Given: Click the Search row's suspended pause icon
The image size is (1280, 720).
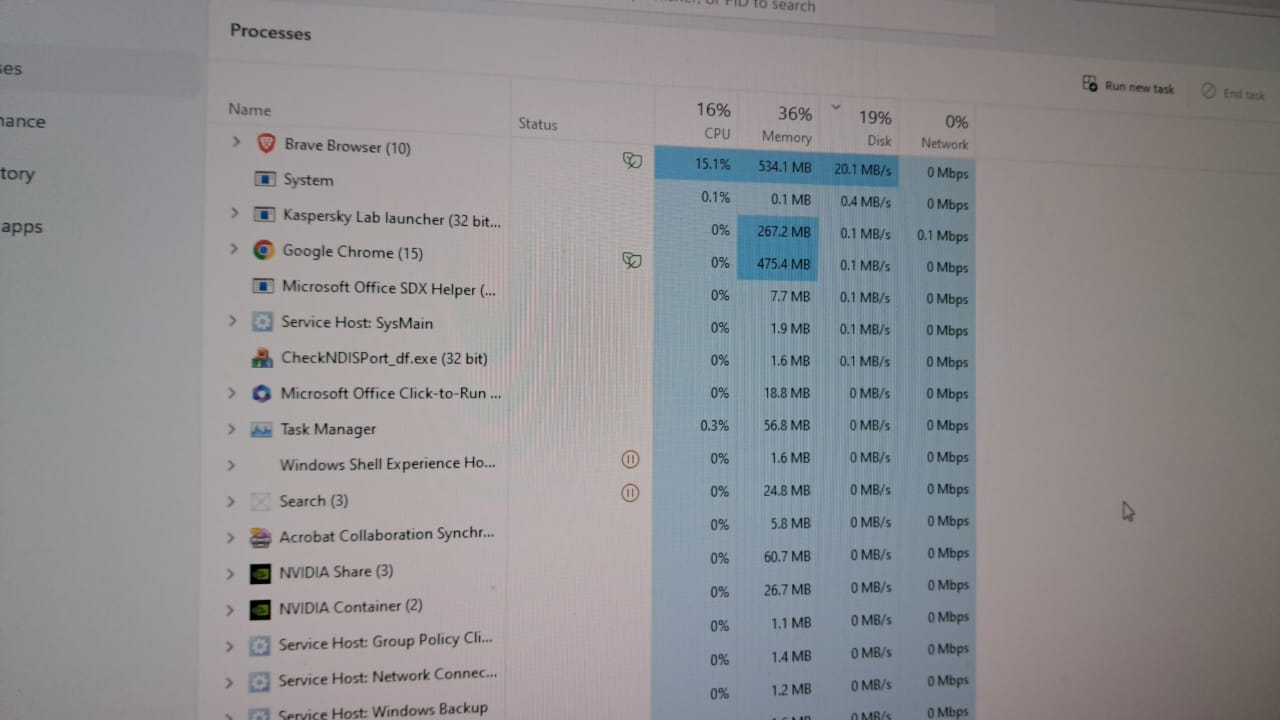Looking at the screenshot, I should click(x=630, y=492).
